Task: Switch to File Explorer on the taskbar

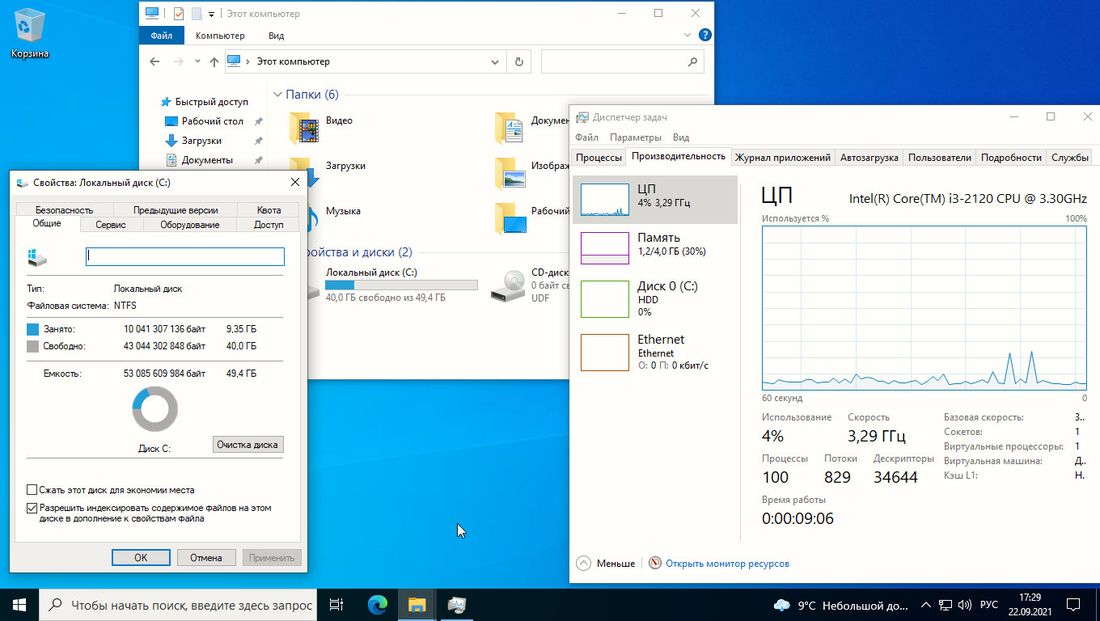Action: [417, 605]
